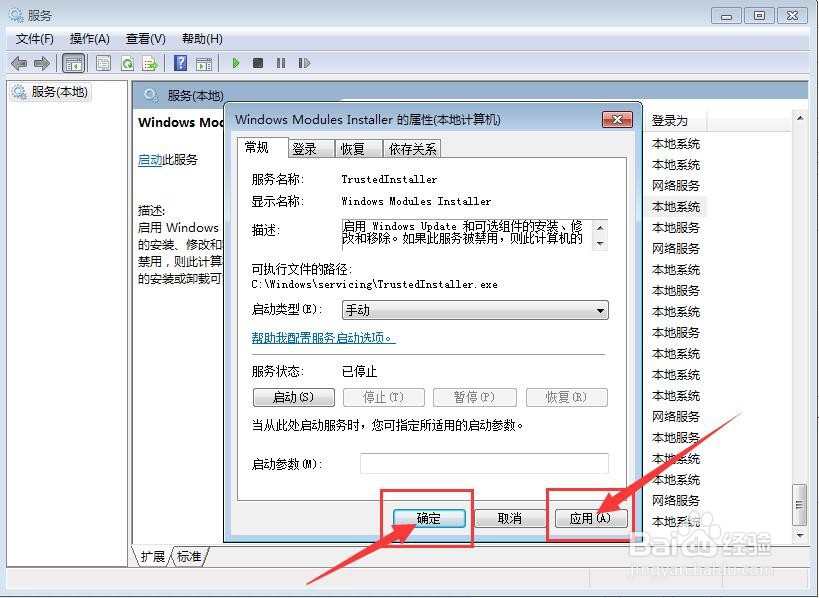The image size is (819, 598).
Task: Click the 启动(S) button
Action: 294,397
